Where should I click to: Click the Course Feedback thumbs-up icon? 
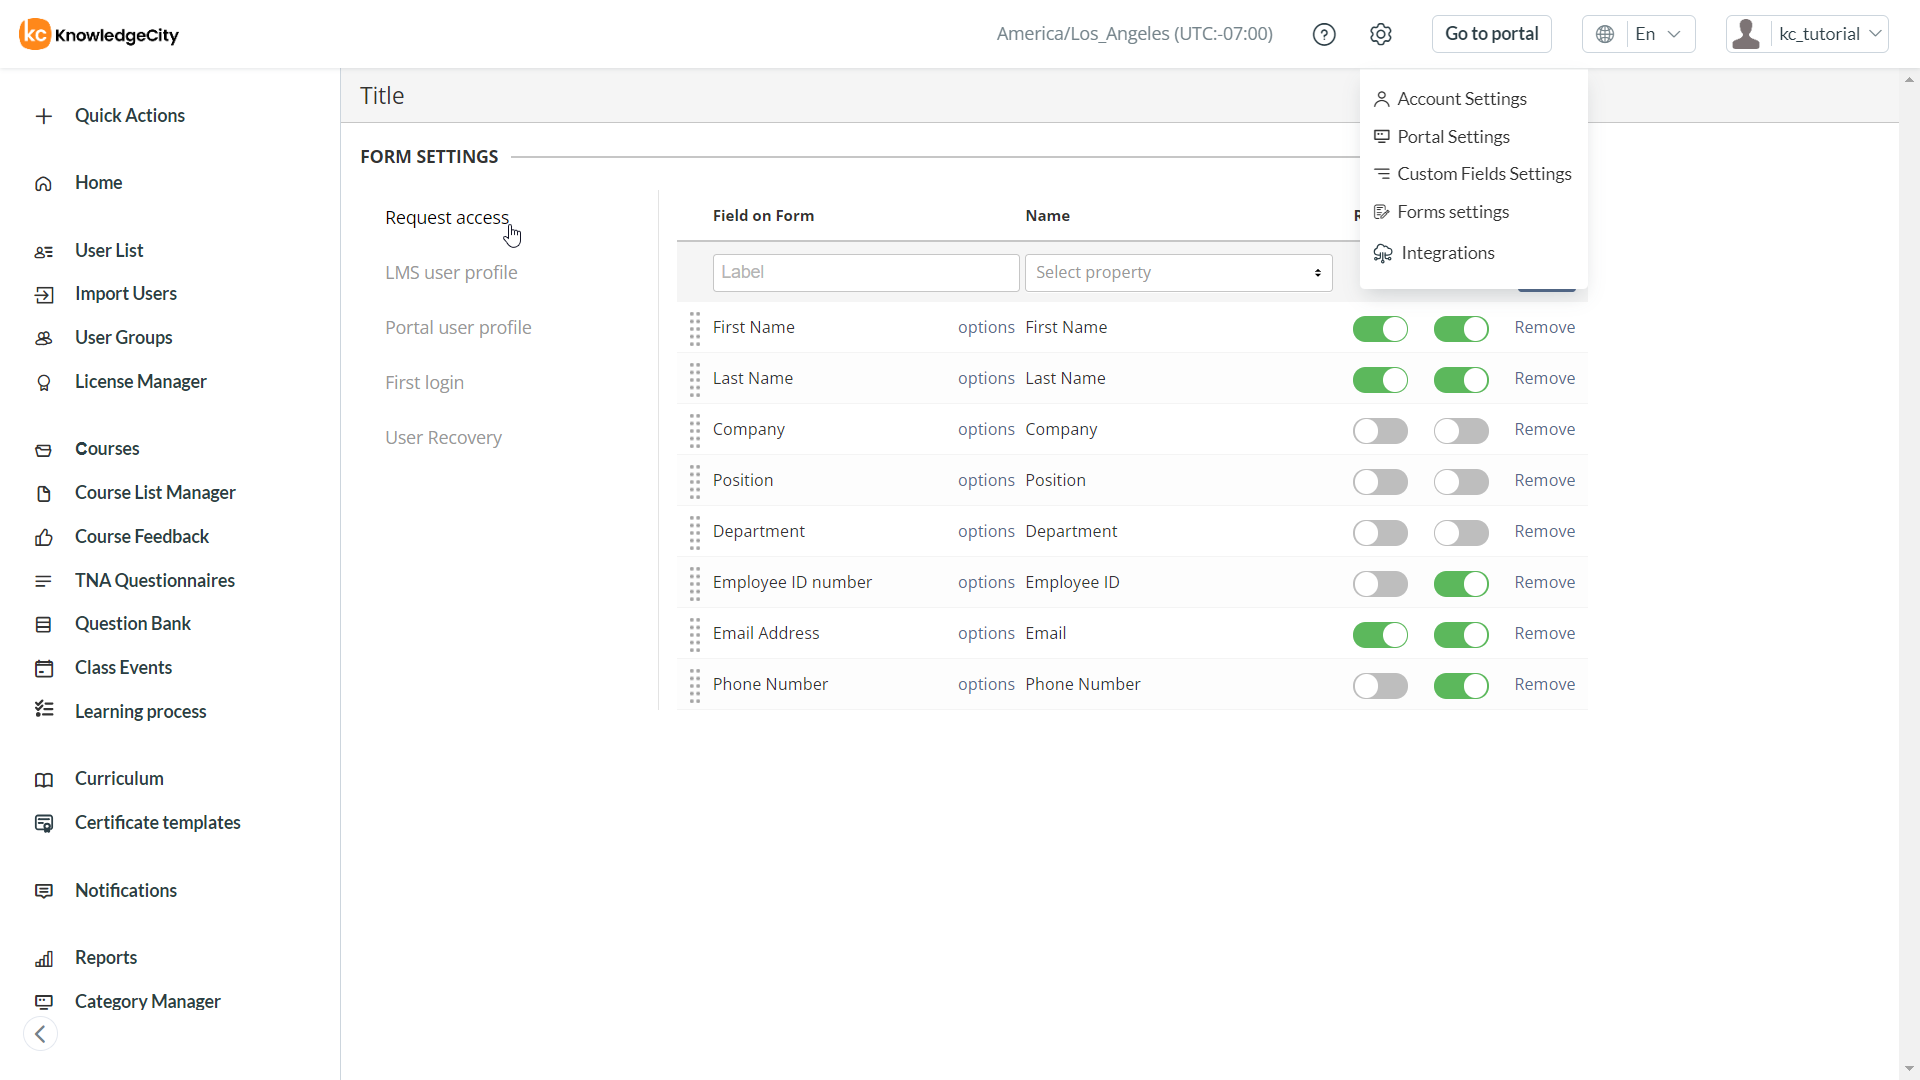[x=44, y=538]
